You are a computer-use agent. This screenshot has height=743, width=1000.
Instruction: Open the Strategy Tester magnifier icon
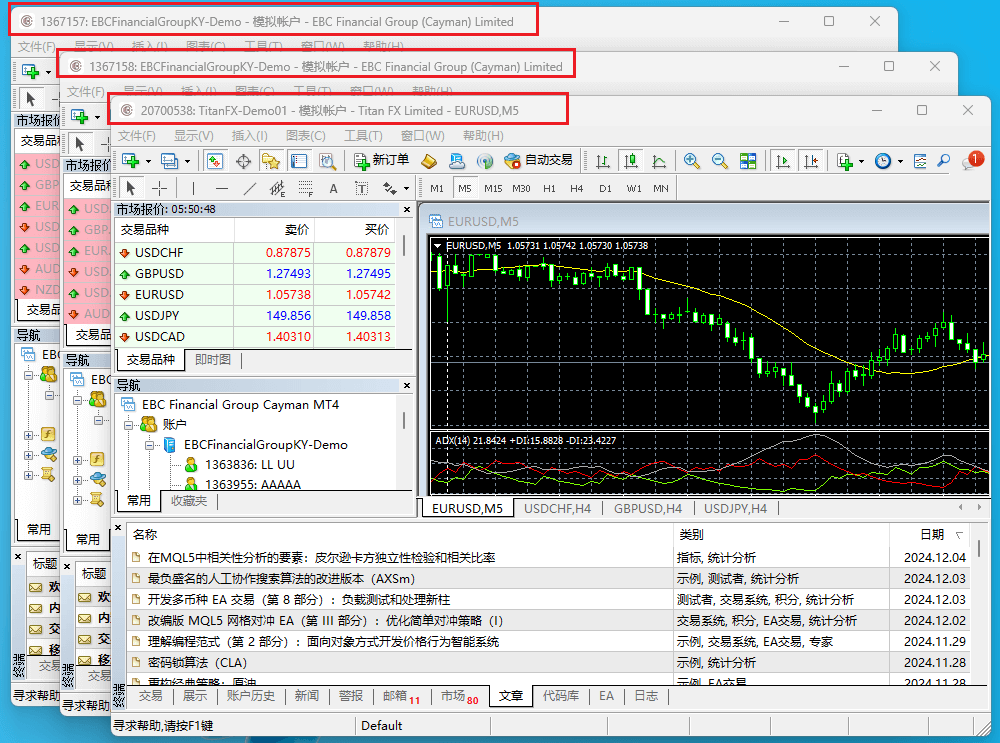pyautogui.click(x=327, y=161)
